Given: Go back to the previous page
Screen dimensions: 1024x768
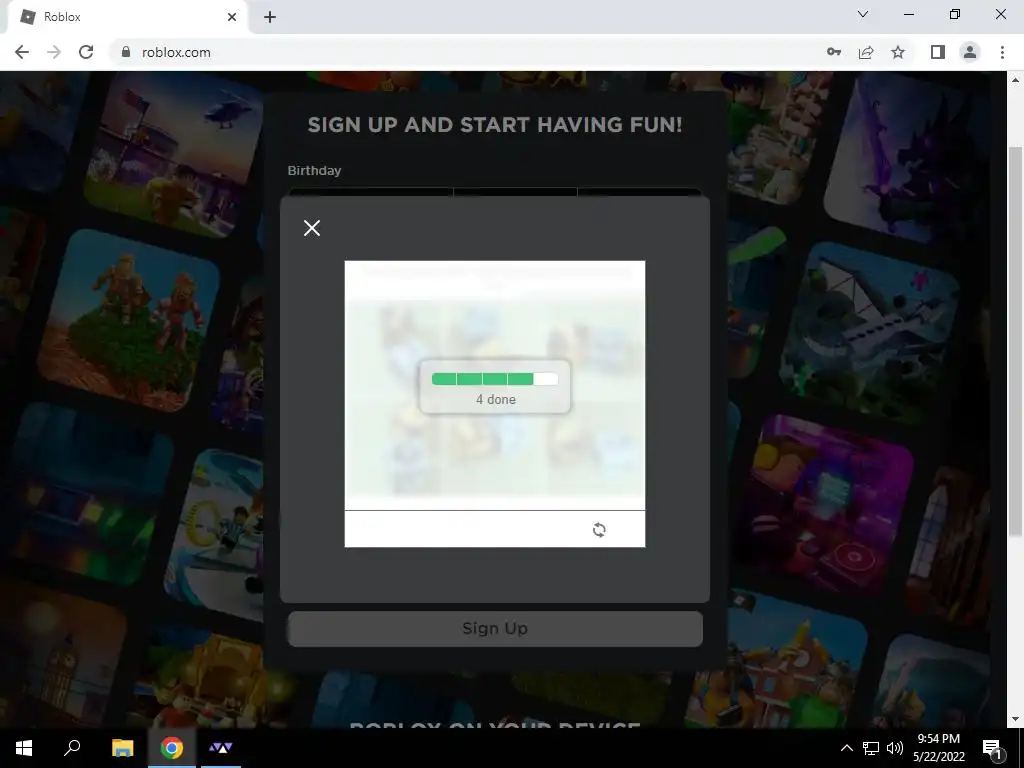Looking at the screenshot, I should click(x=22, y=52).
